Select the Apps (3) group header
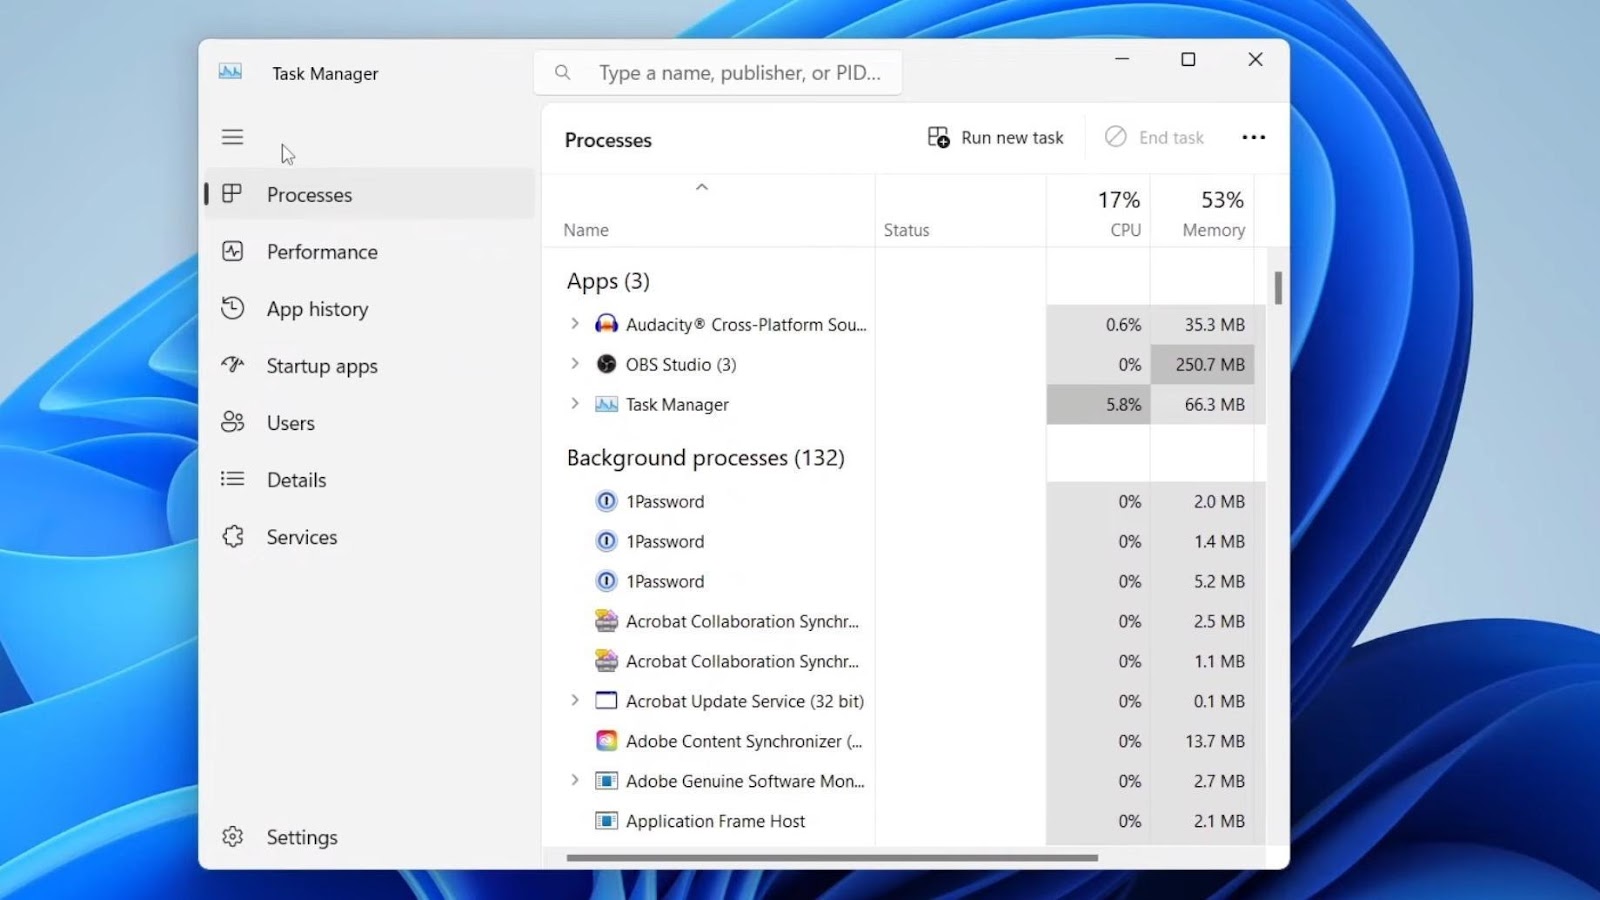This screenshot has width=1600, height=900. (608, 281)
